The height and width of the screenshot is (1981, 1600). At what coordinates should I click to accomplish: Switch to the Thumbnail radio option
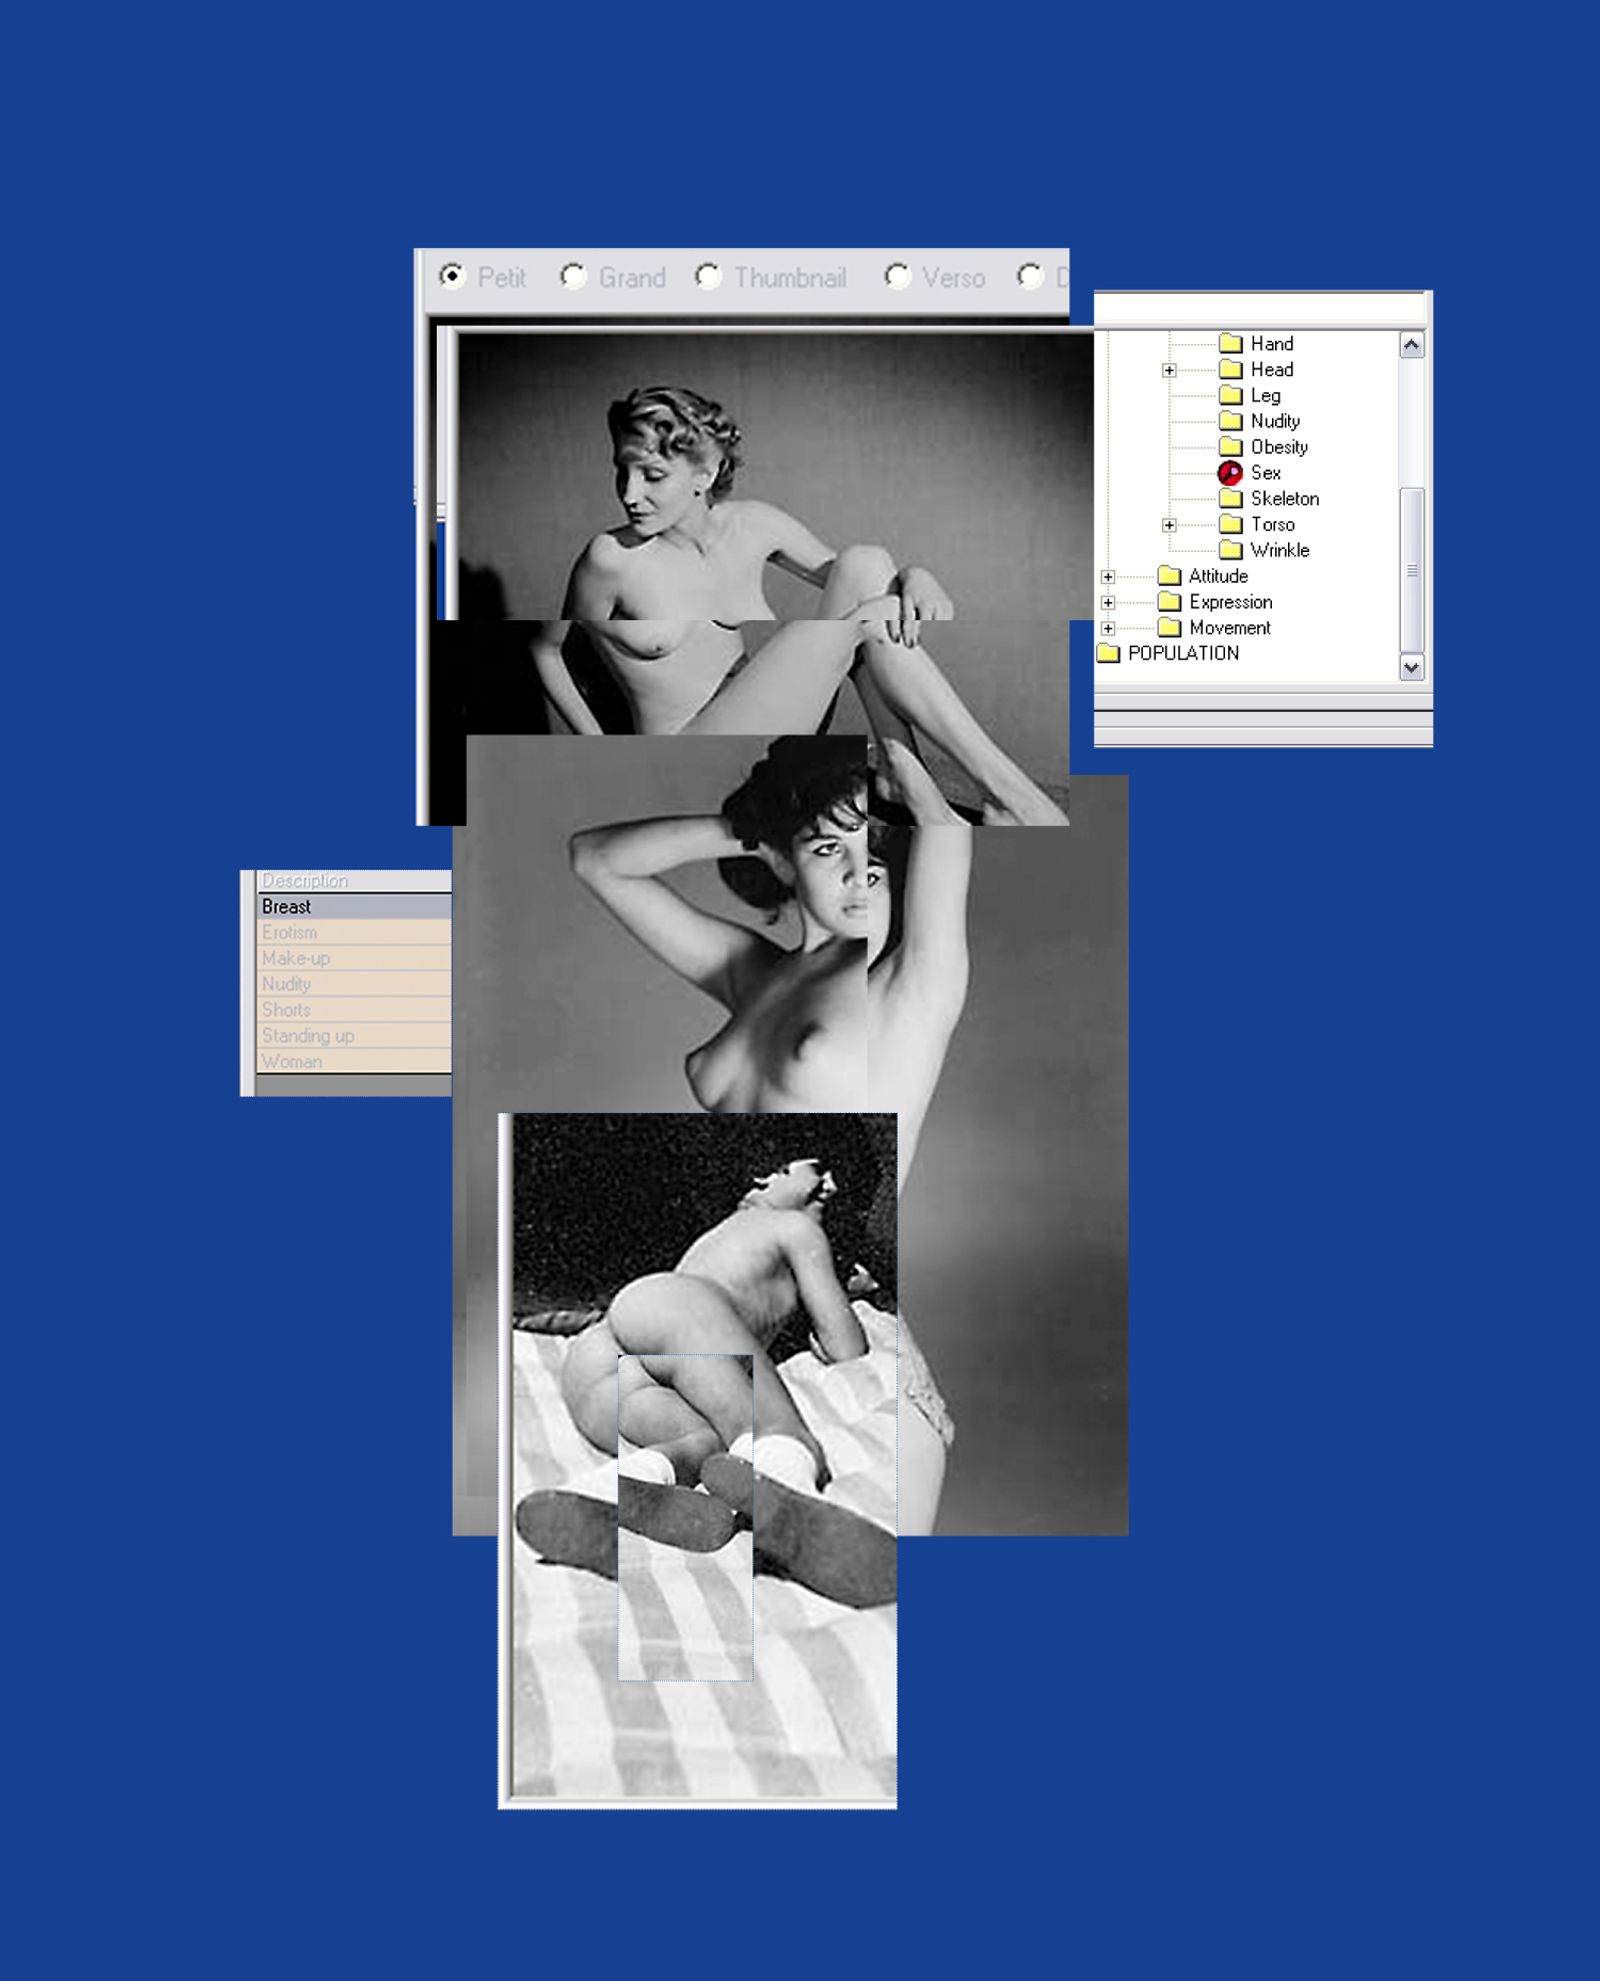(708, 275)
